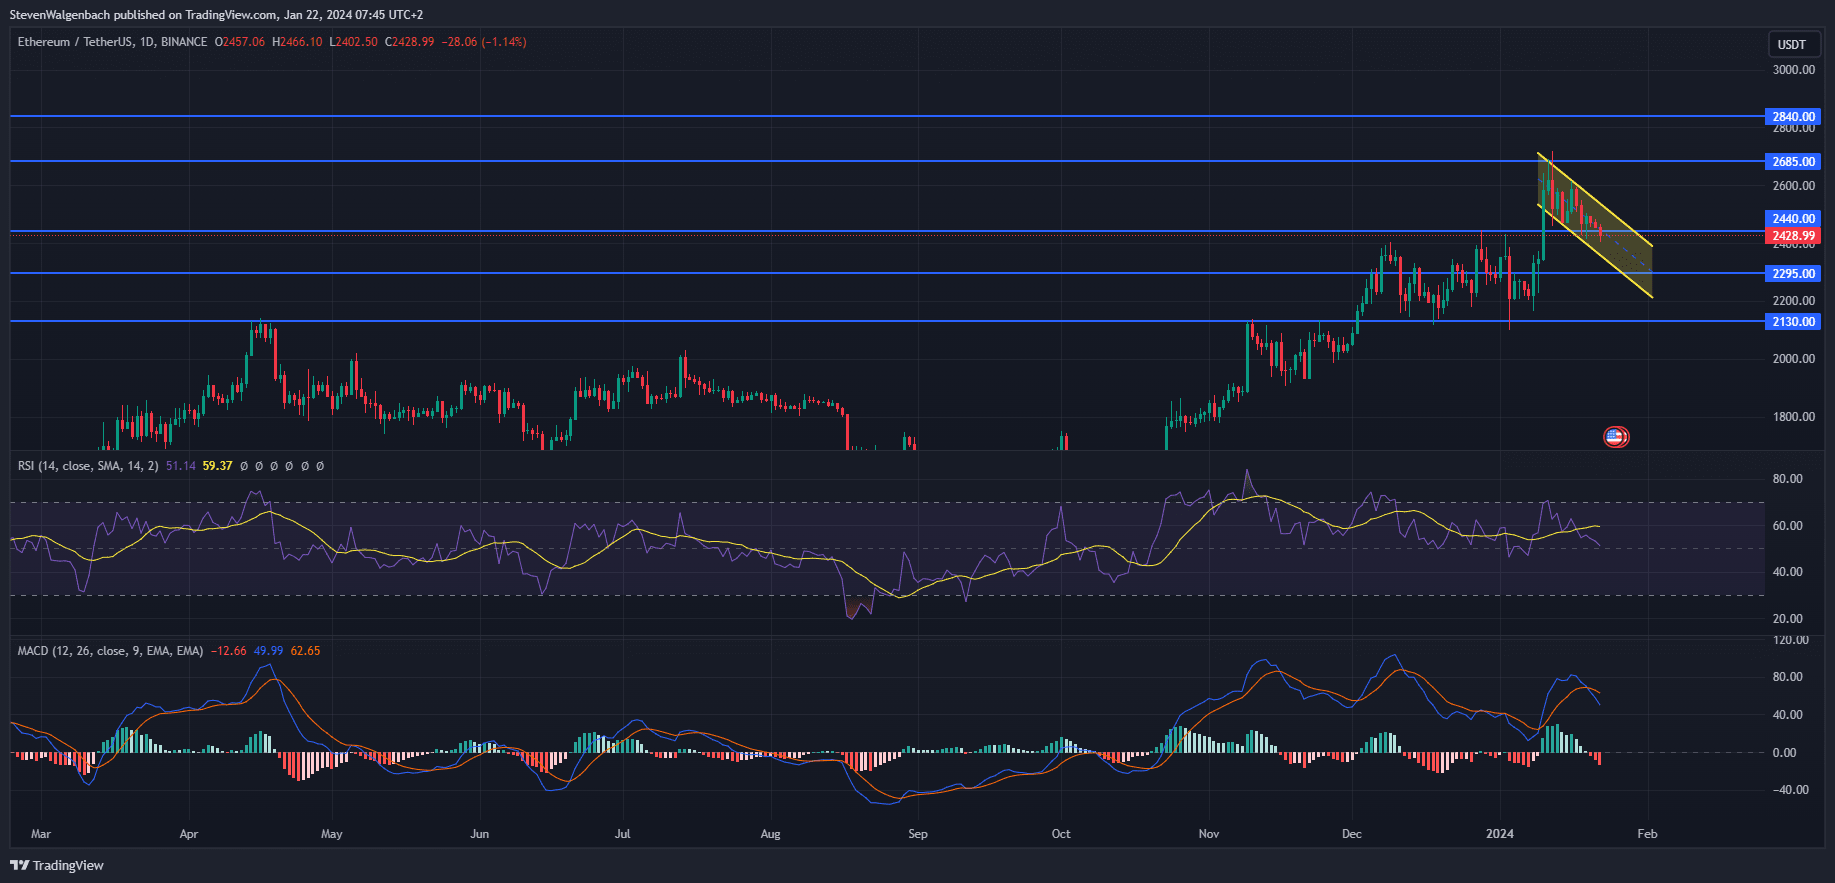Viewport: 1835px width, 883px height.
Task: Click the 2600.00 tick on the price axis
Action: click(x=1794, y=186)
